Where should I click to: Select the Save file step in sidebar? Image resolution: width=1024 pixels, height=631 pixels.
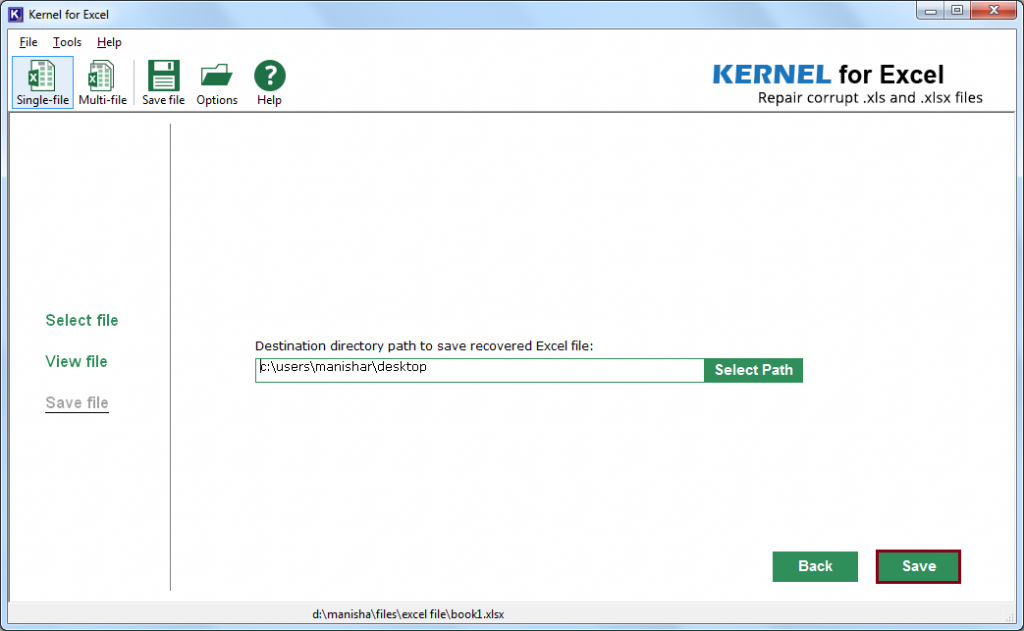tap(76, 402)
